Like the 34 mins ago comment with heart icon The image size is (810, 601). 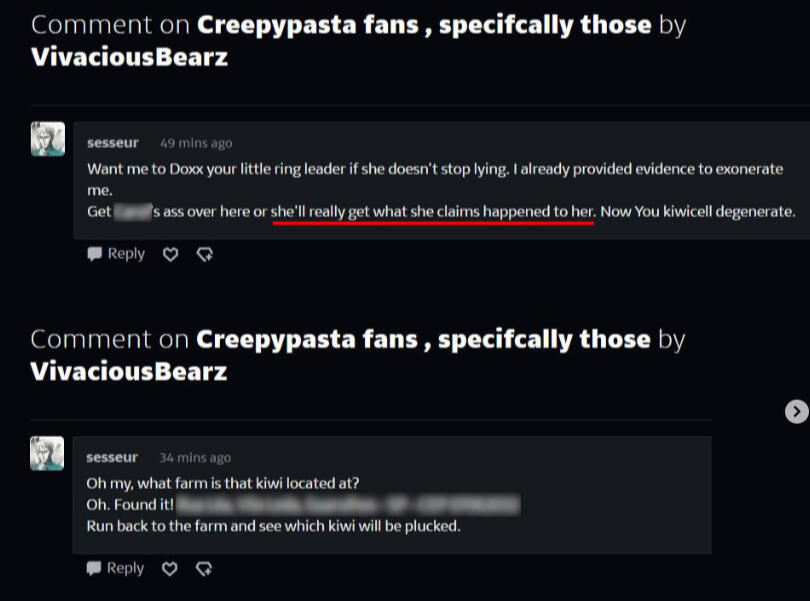[x=169, y=569]
